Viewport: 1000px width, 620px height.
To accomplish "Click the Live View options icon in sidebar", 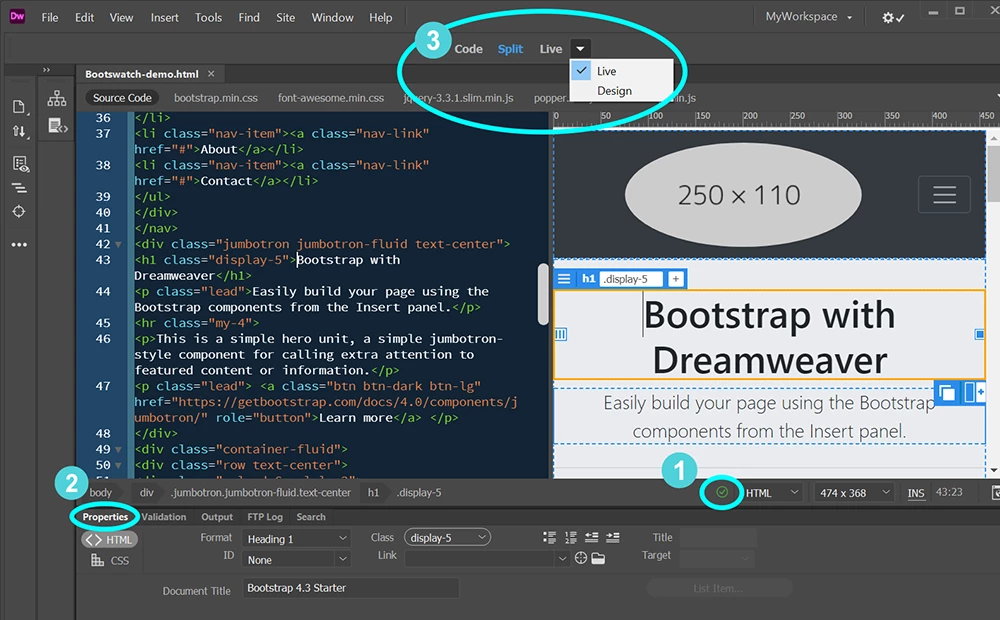I will [x=20, y=164].
